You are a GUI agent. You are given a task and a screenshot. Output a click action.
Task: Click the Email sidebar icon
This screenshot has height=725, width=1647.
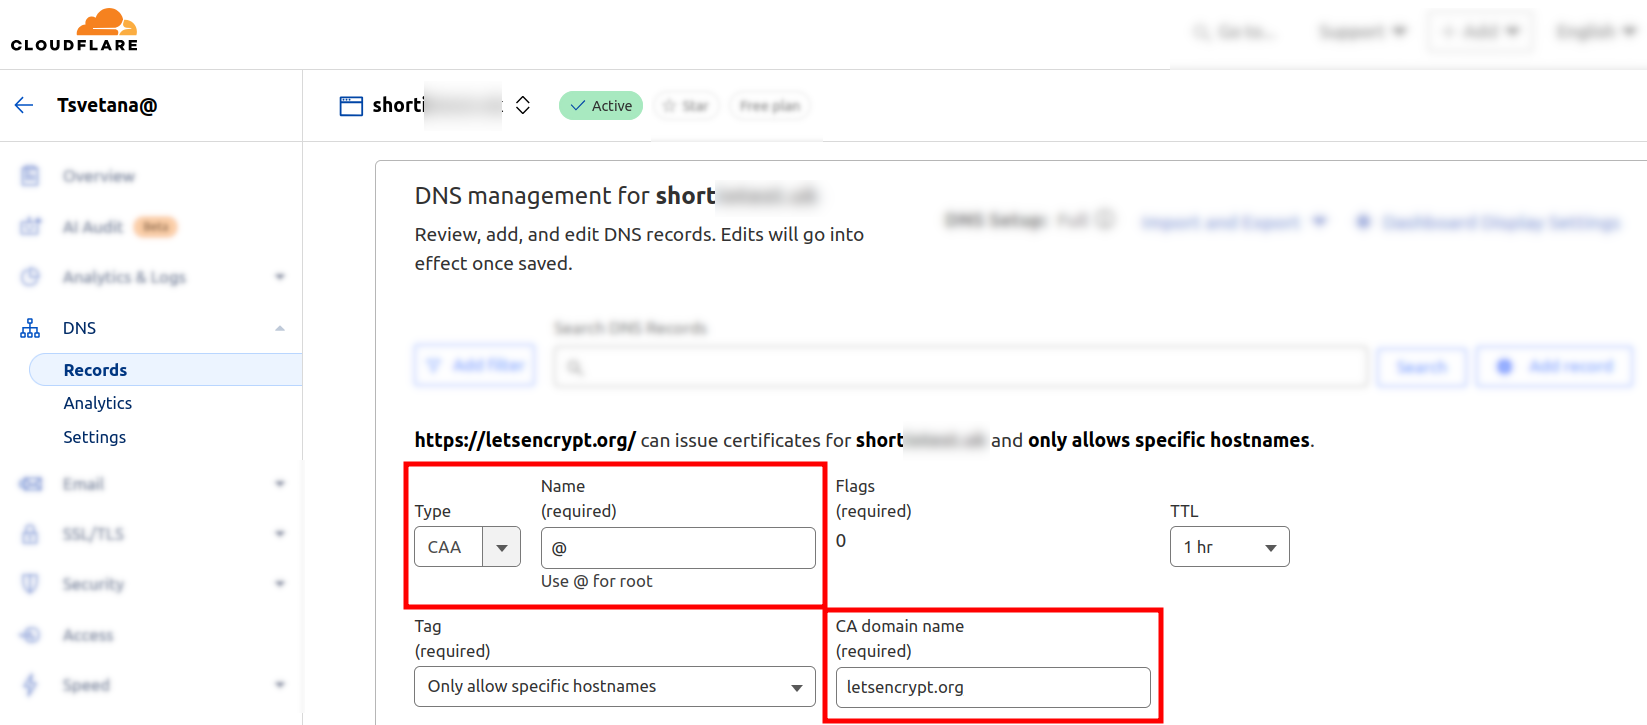(30, 484)
